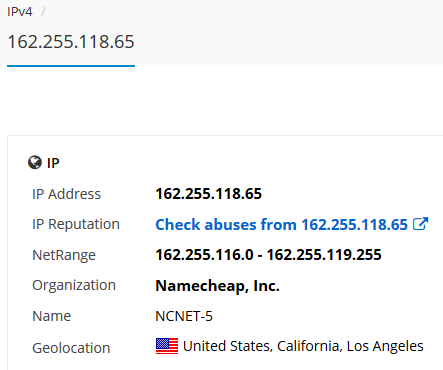The image size is (443, 370).
Task: Click the NCNET-5 network name value
Action: click(184, 316)
